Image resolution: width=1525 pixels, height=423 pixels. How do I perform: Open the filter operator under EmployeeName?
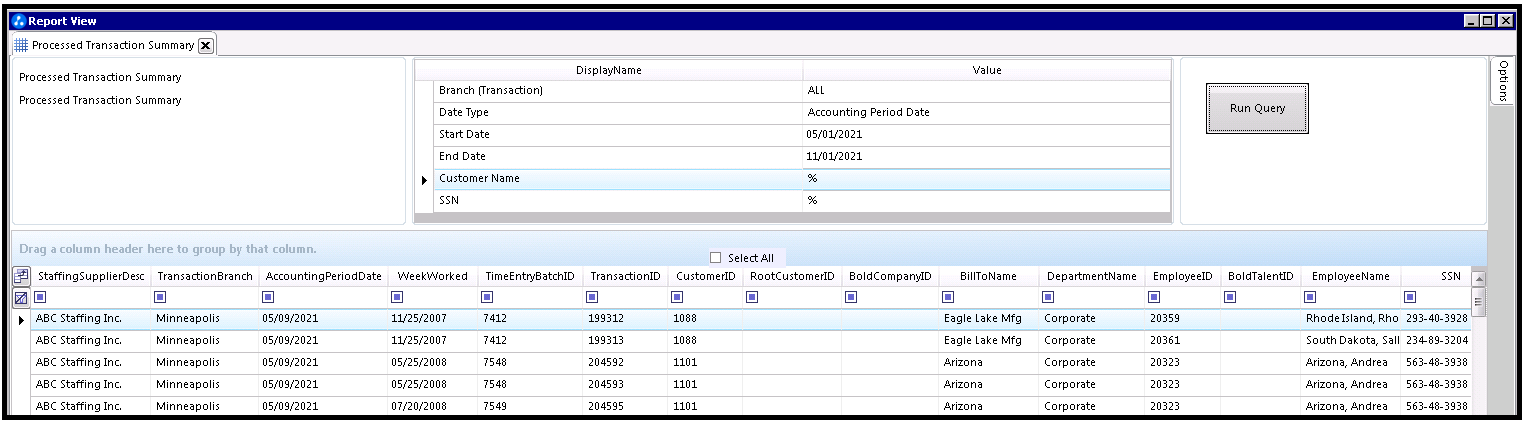click(1309, 297)
